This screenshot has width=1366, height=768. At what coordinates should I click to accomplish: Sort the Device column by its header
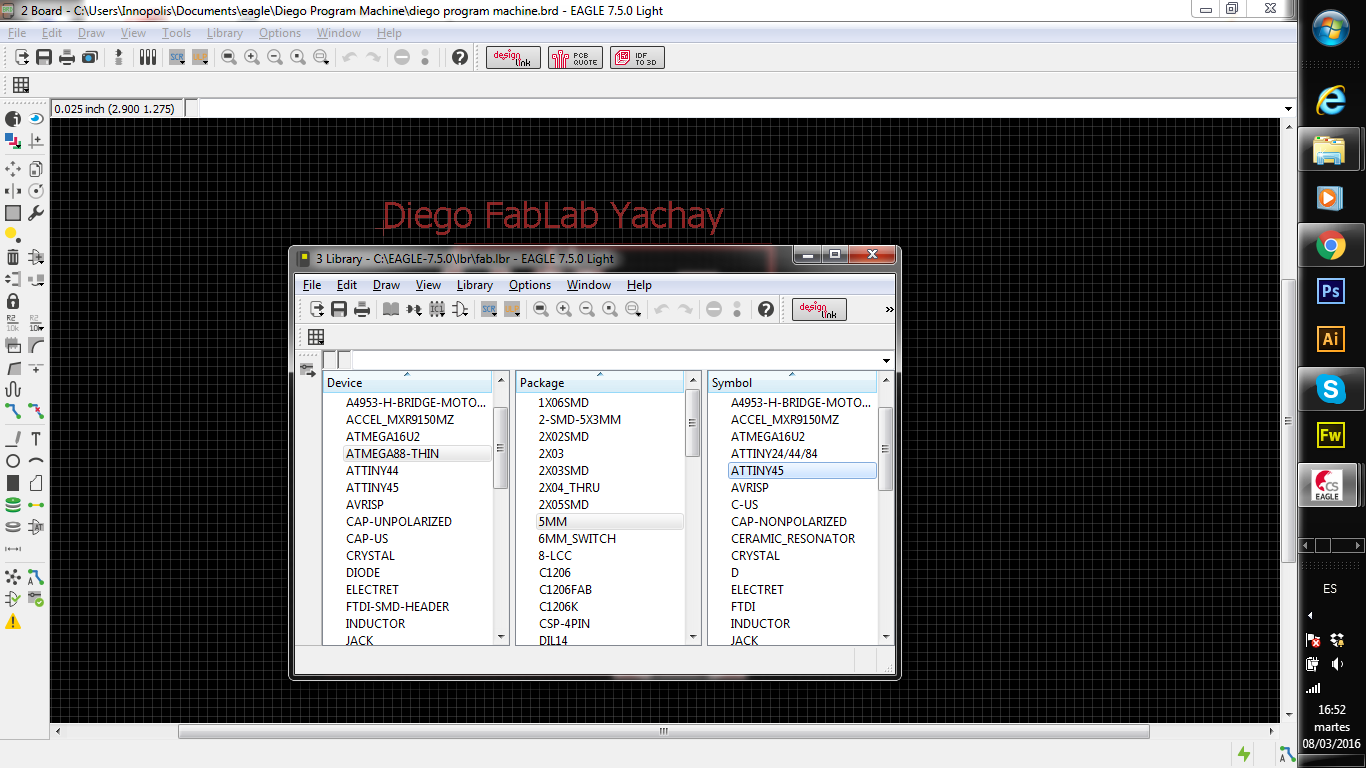pos(407,382)
